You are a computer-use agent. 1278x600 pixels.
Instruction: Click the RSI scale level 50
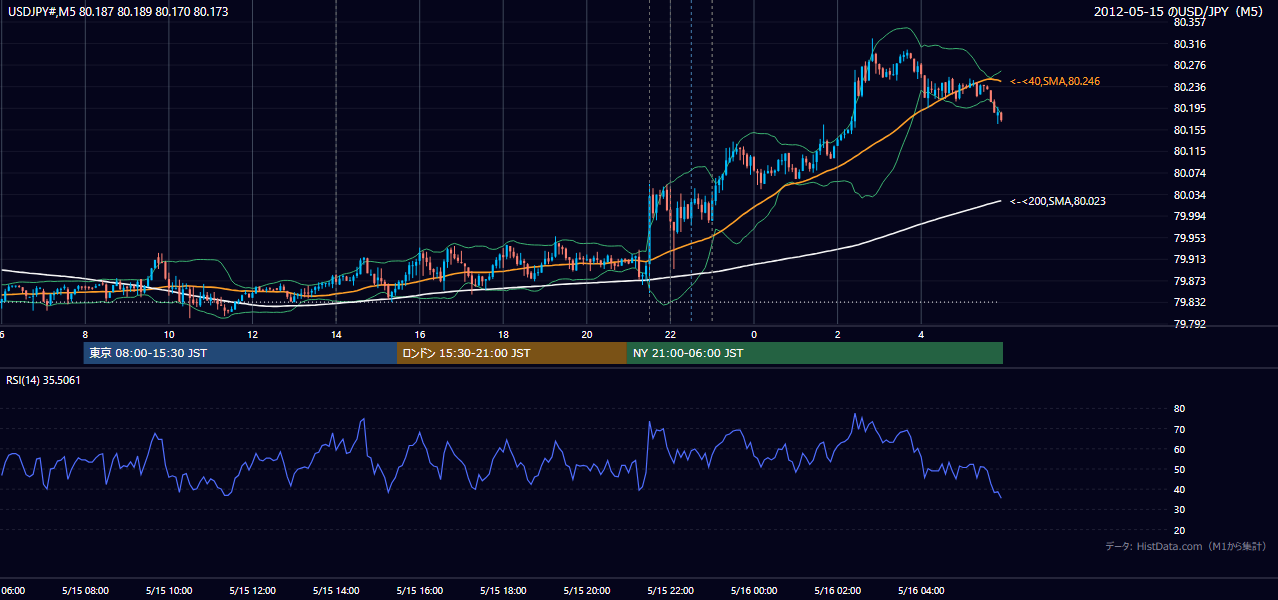(1179, 470)
